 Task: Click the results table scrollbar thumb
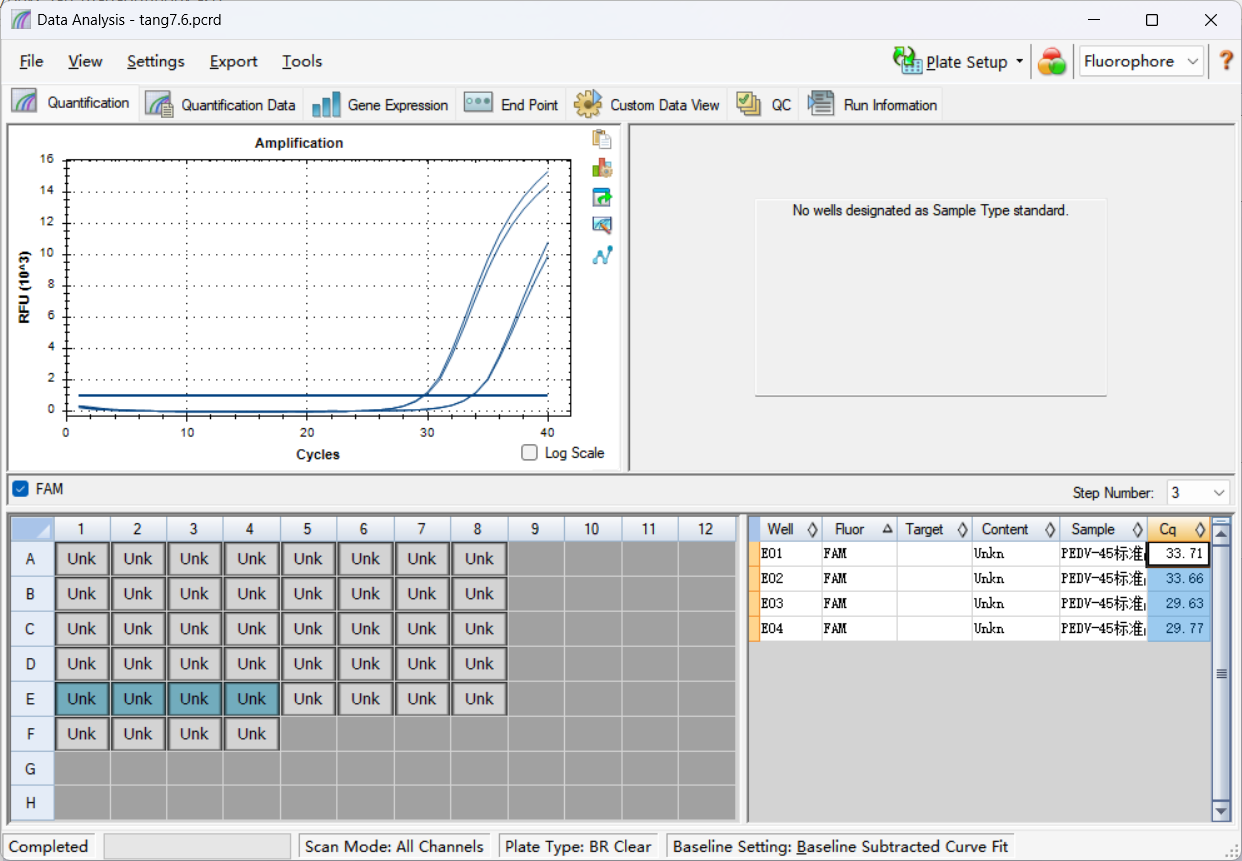[1221, 674]
